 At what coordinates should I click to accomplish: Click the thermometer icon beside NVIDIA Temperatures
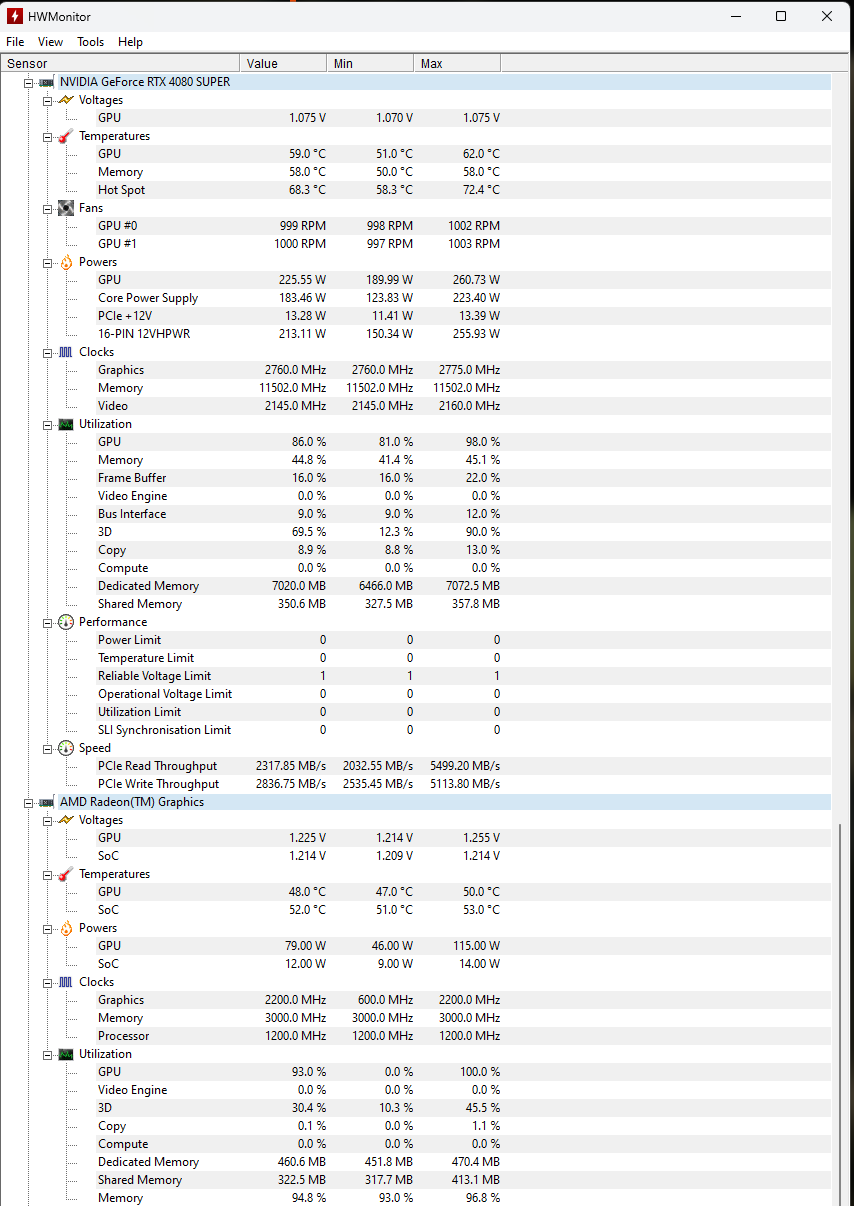pyautogui.click(x=66, y=136)
